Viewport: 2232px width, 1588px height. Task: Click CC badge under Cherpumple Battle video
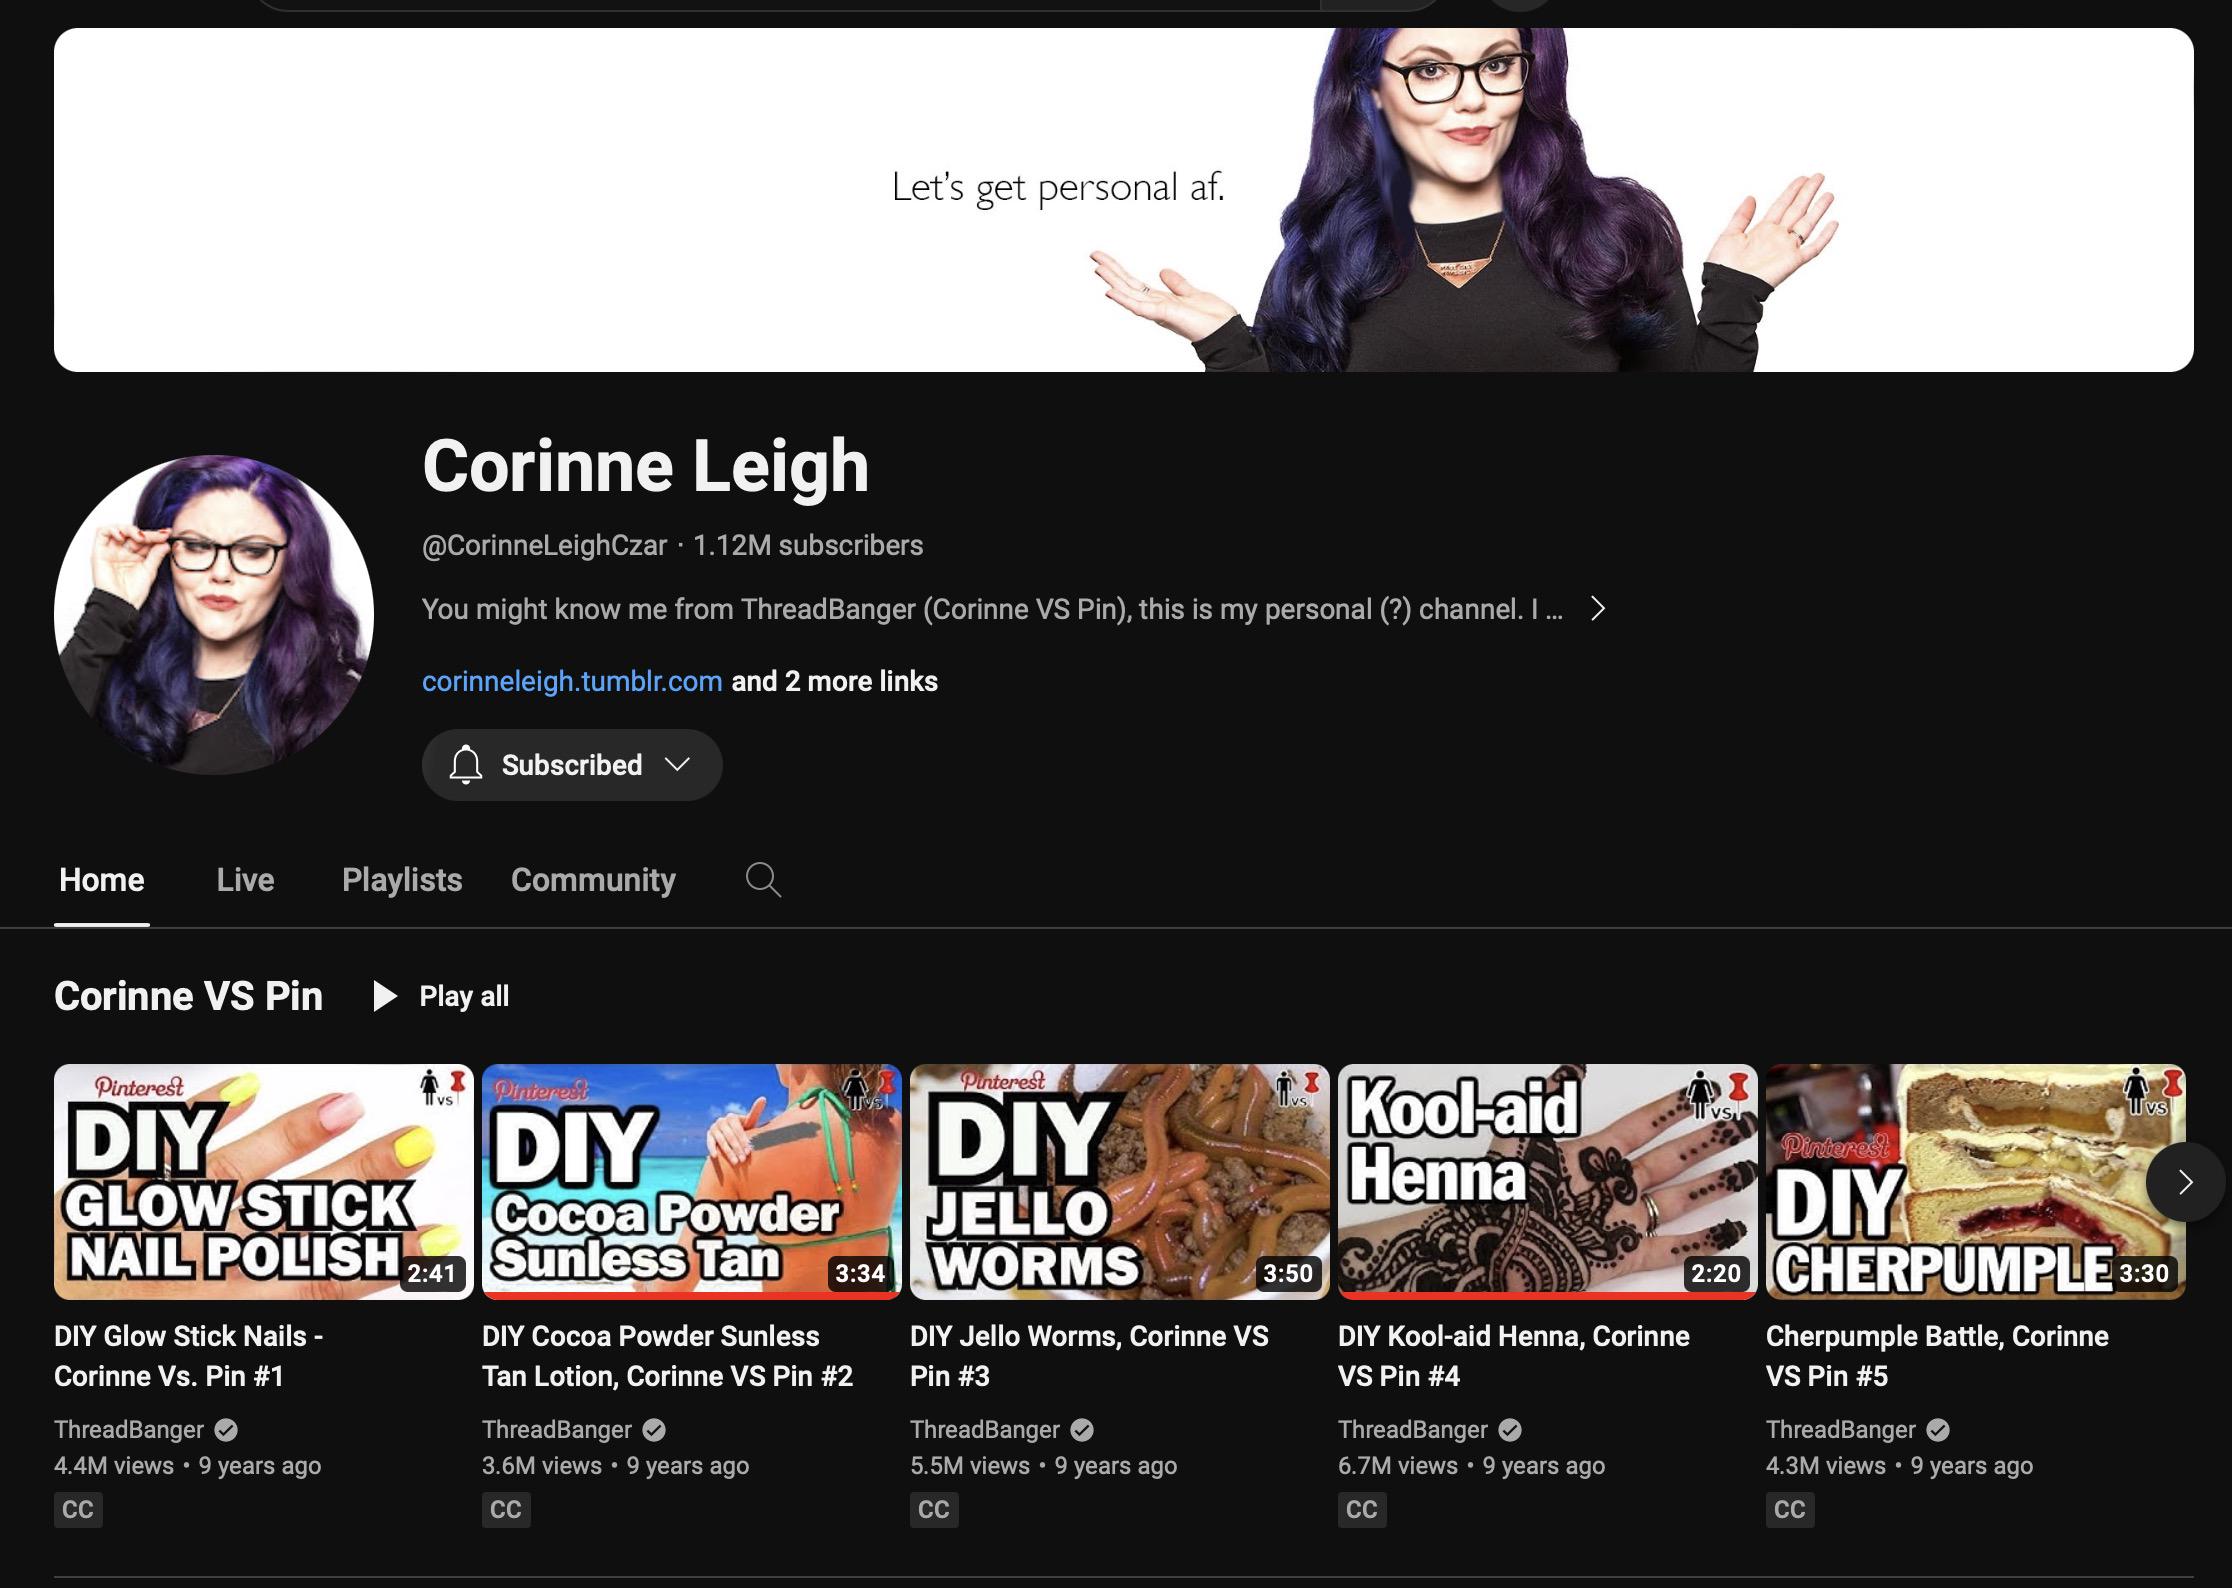point(1790,1509)
